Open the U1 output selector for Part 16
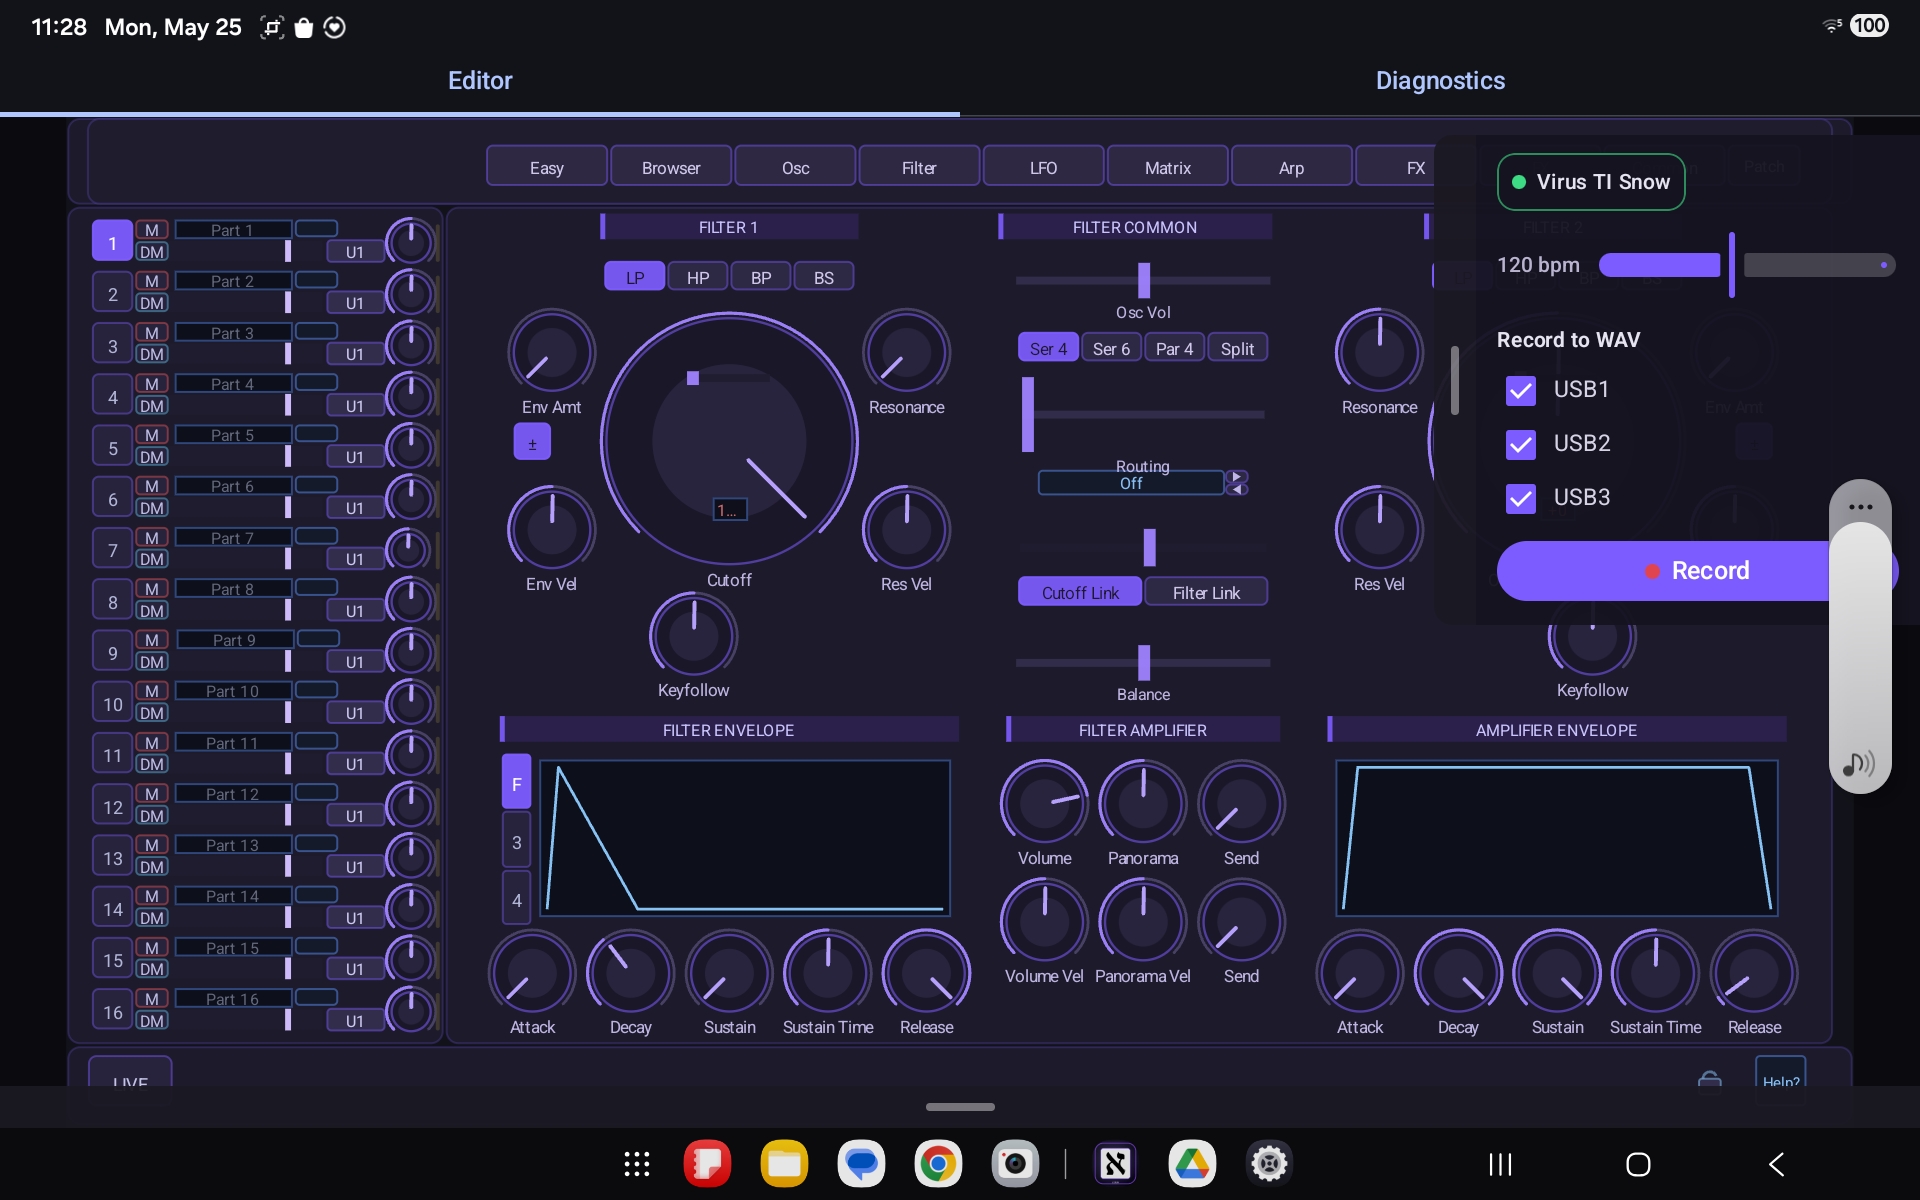The width and height of the screenshot is (1920, 1200). [355, 1021]
